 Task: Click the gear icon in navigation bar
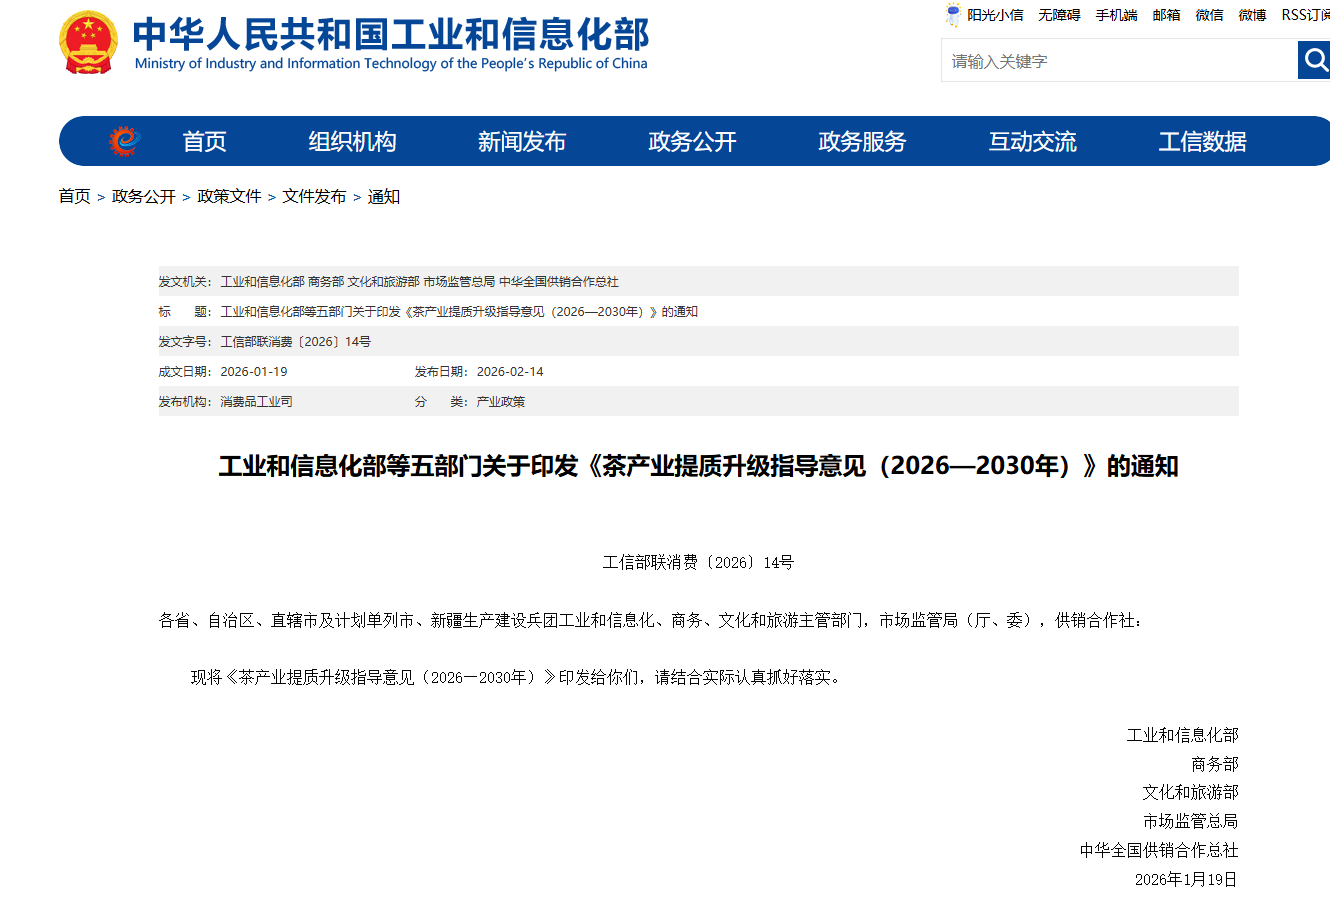[124, 142]
